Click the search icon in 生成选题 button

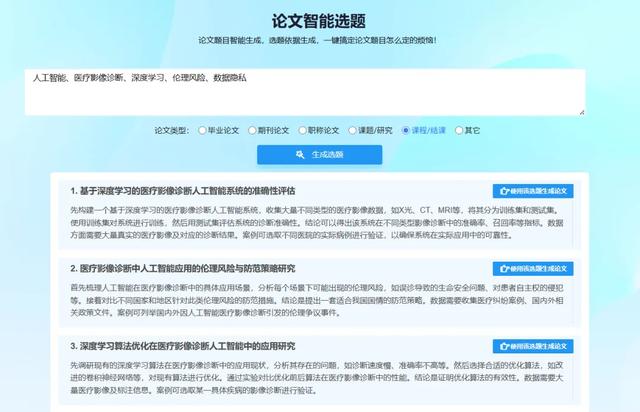pos(300,155)
